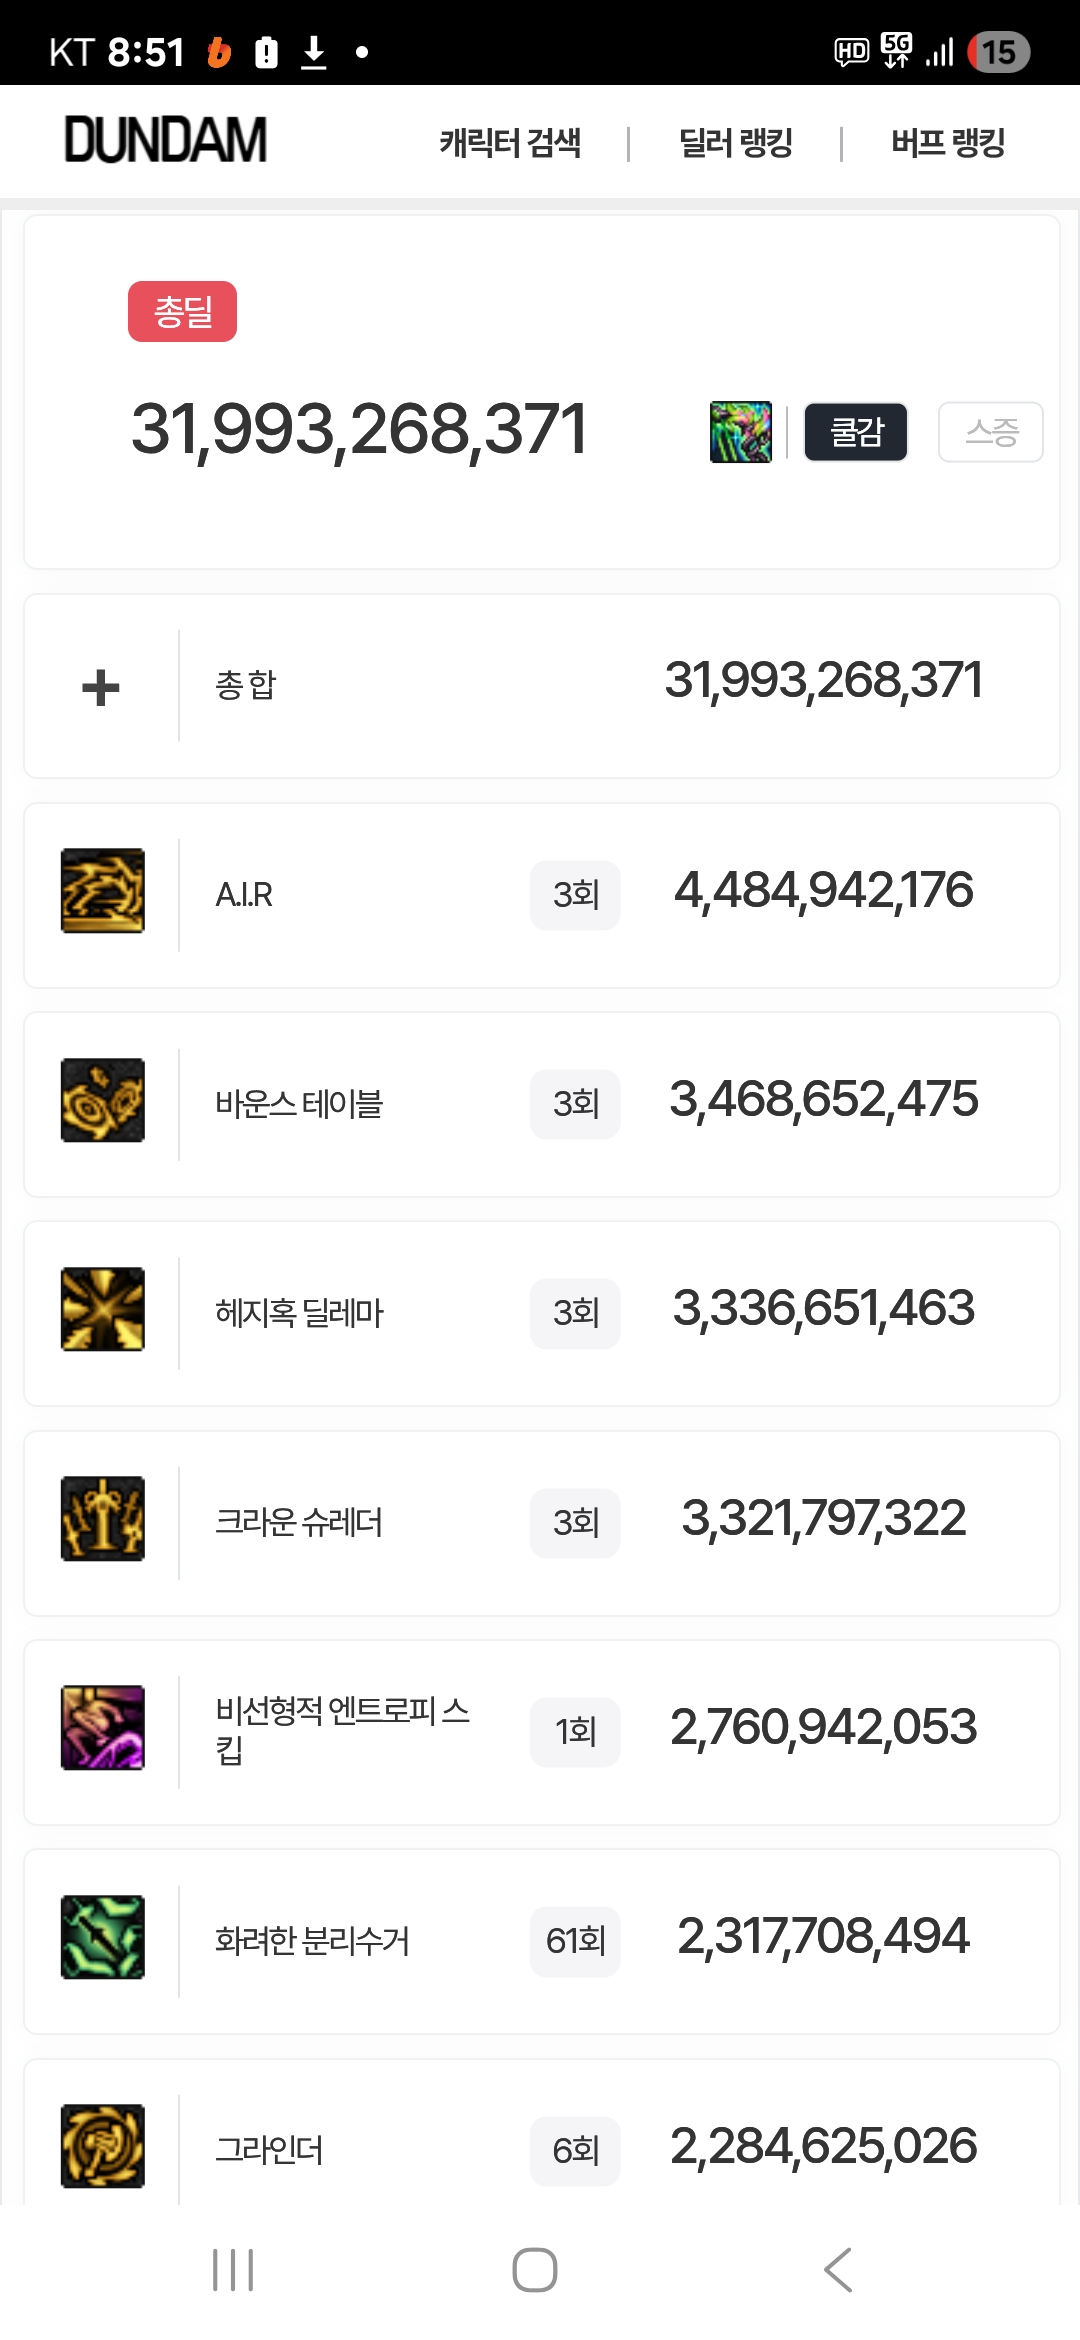The height and width of the screenshot is (2340, 1080).
Task: Toggle the 스증 option
Action: (x=990, y=432)
